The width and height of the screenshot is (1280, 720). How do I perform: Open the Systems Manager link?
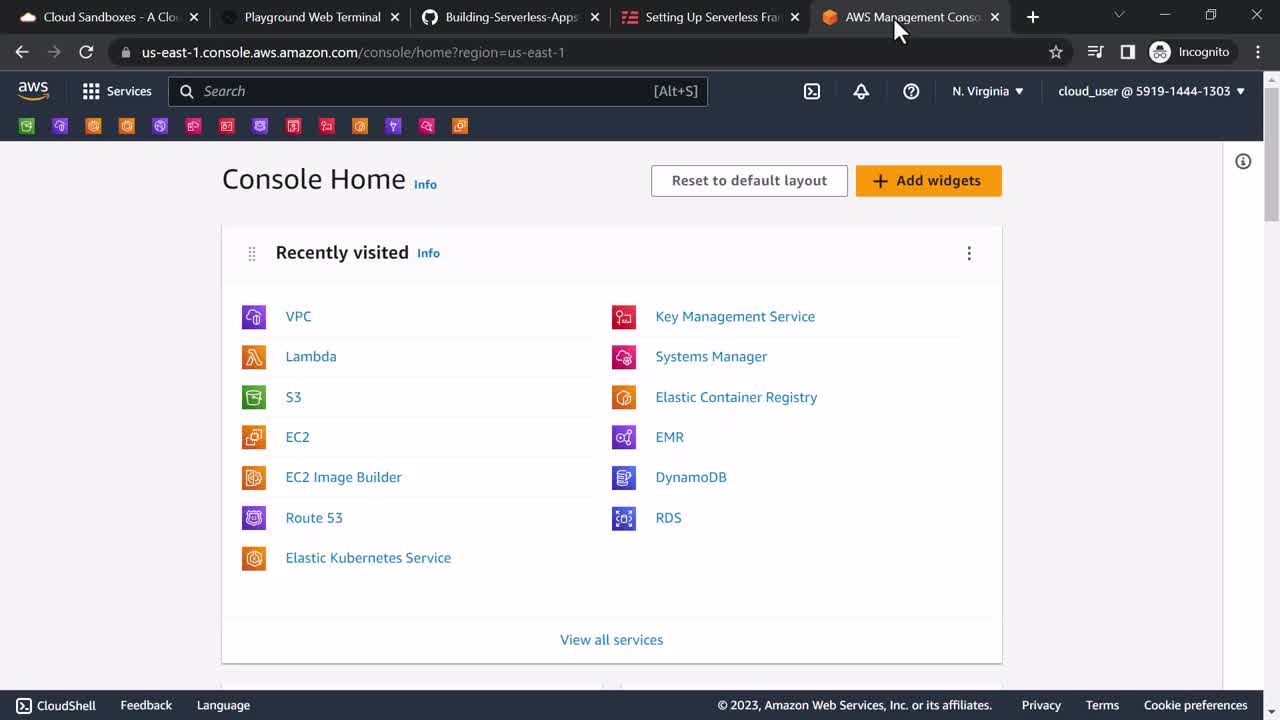711,357
